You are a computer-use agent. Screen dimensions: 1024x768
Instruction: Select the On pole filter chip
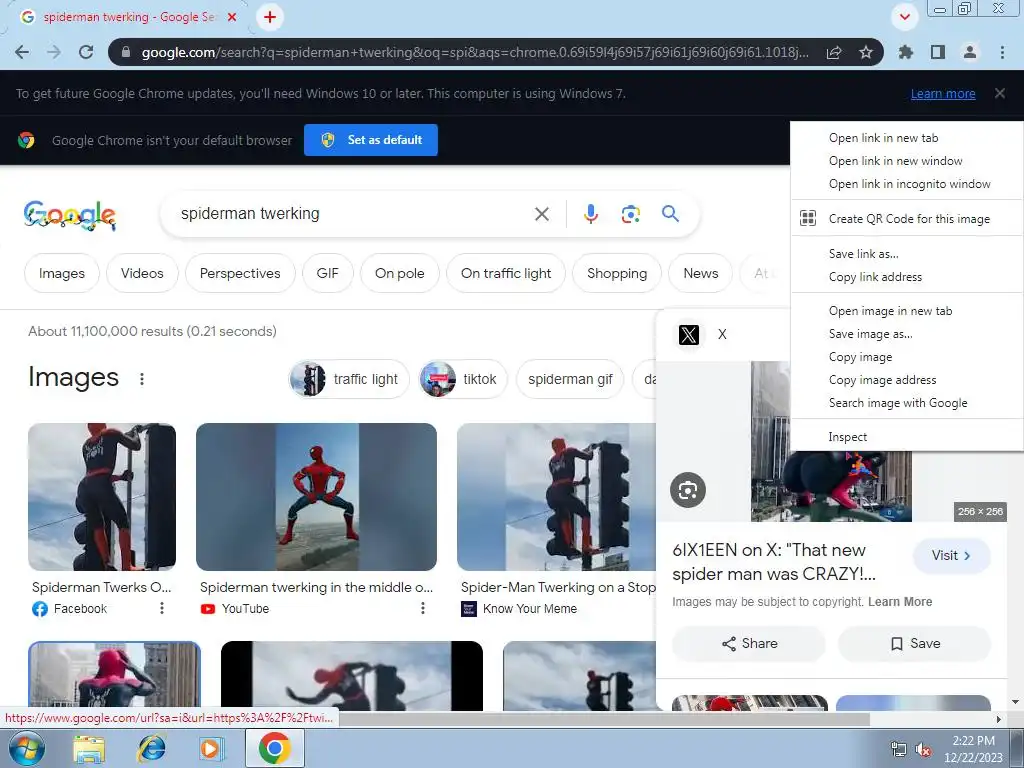[x=400, y=274]
